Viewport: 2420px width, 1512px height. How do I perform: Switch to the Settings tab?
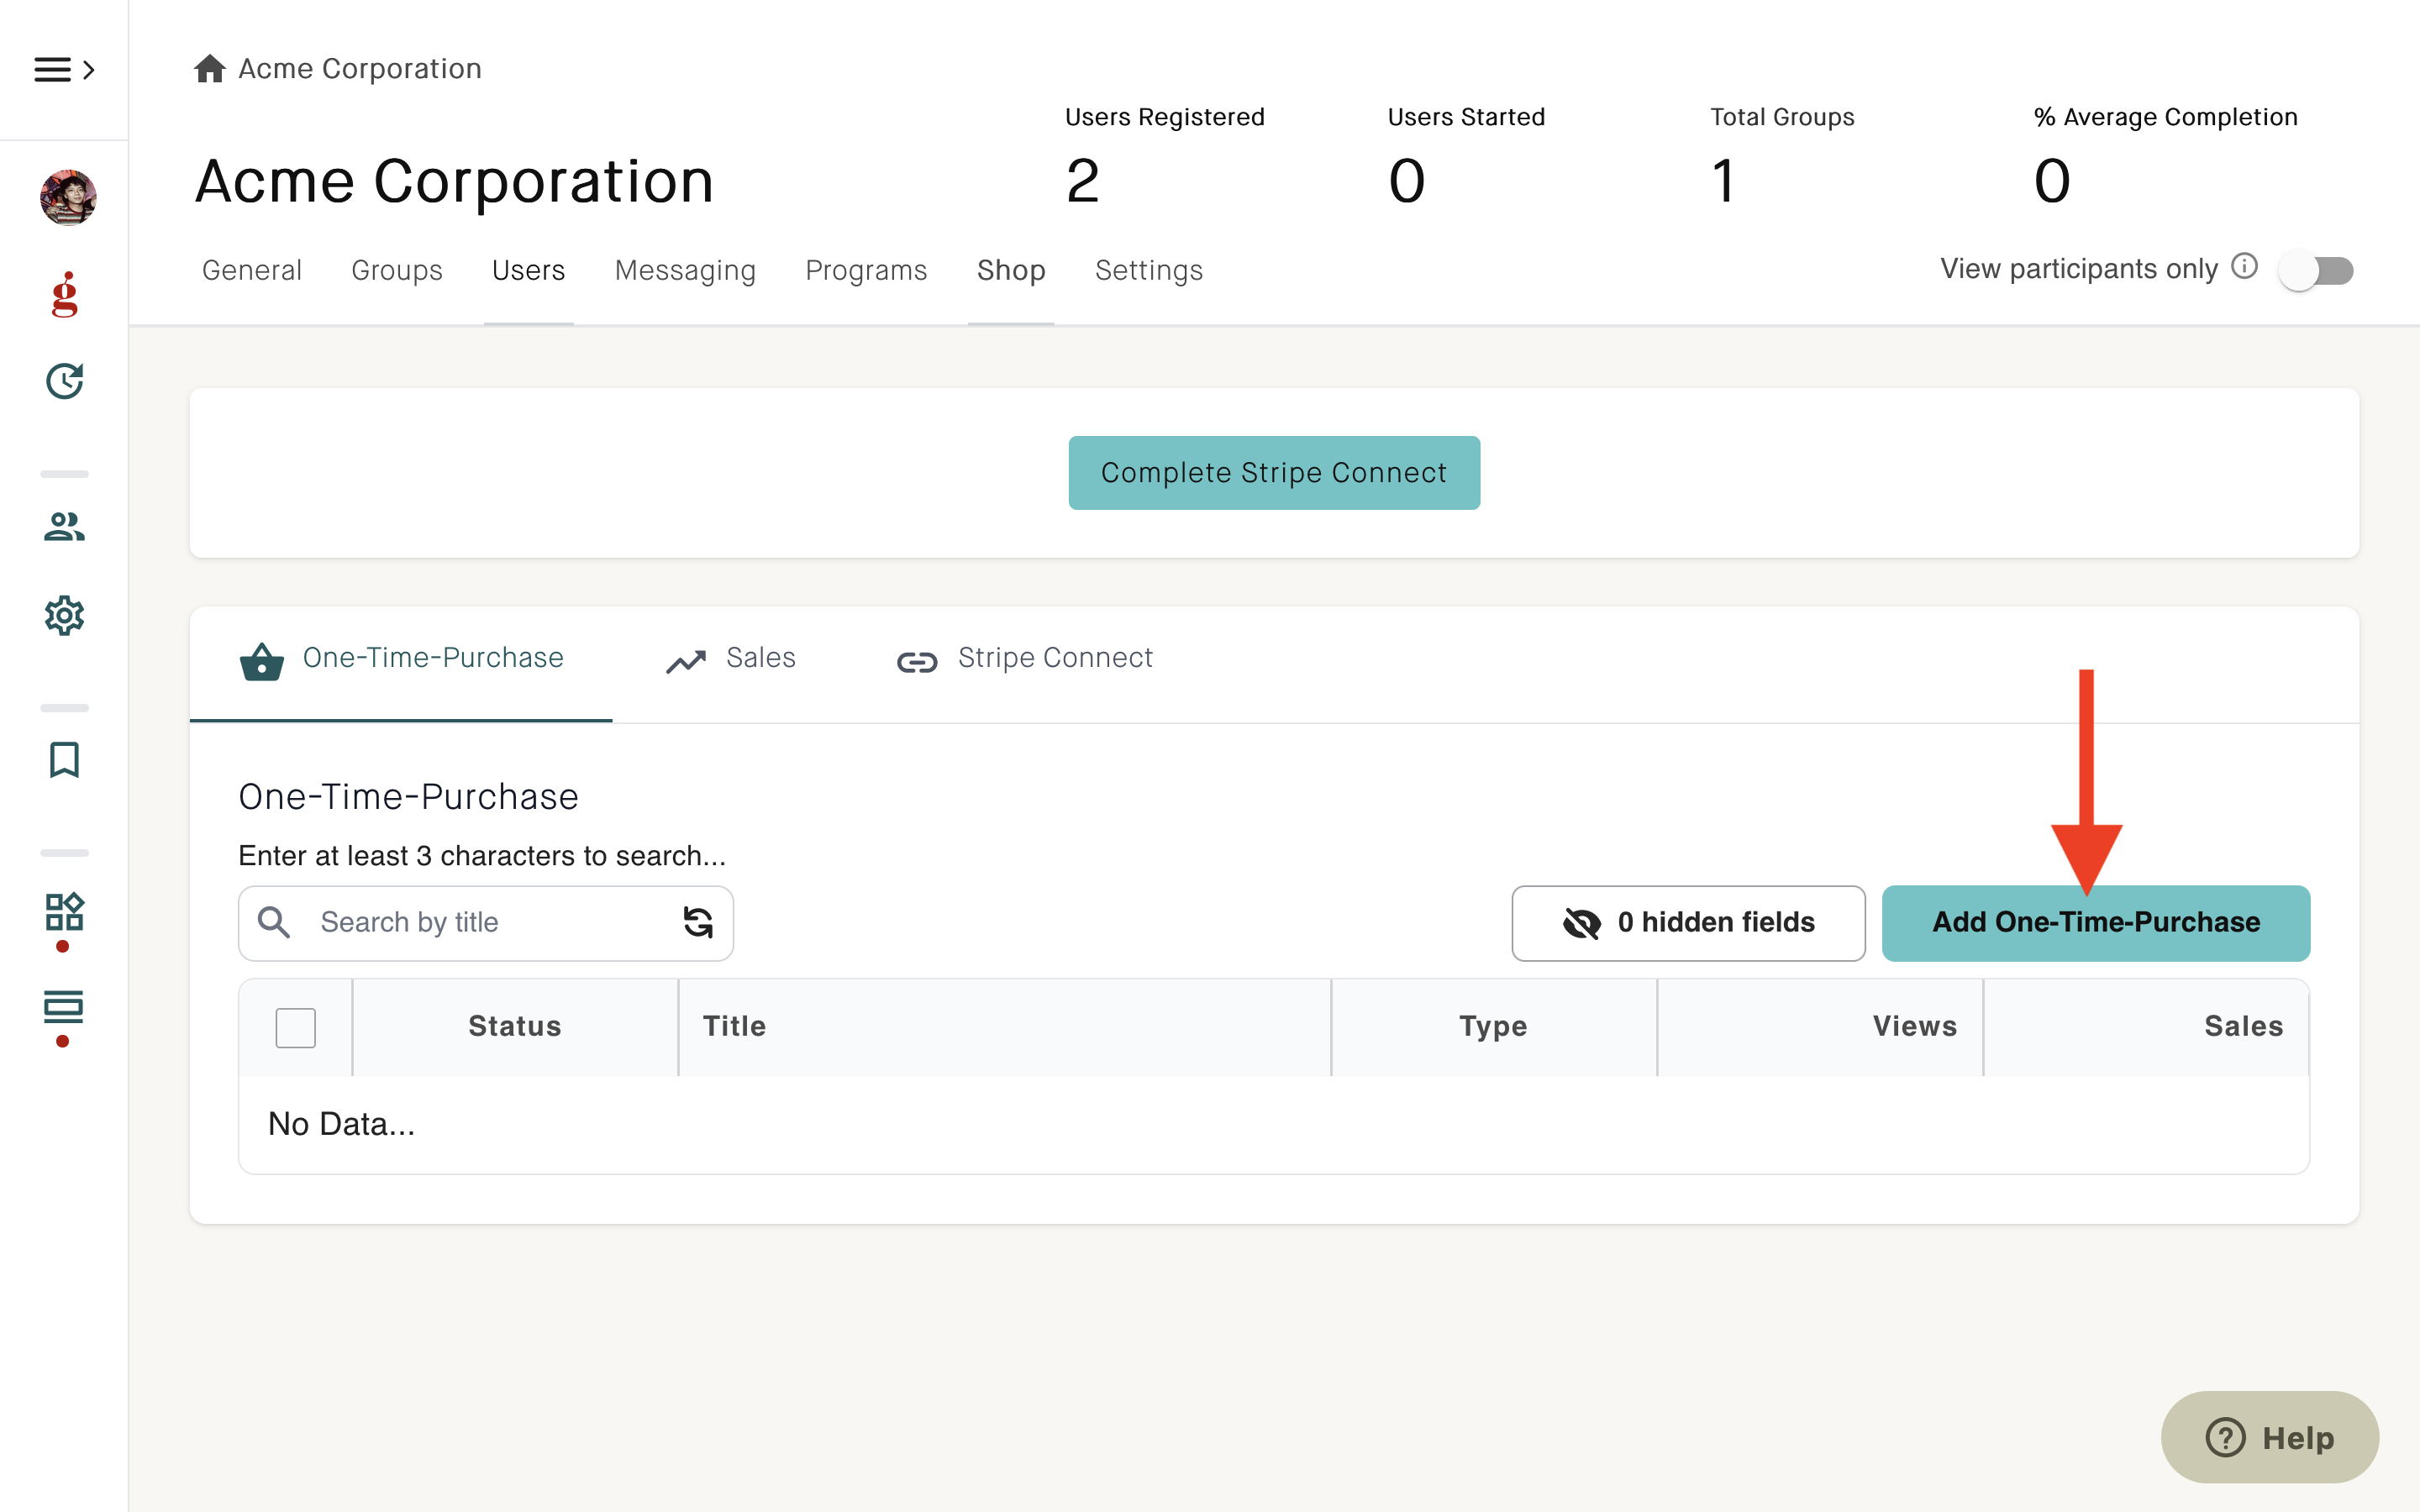click(1149, 270)
